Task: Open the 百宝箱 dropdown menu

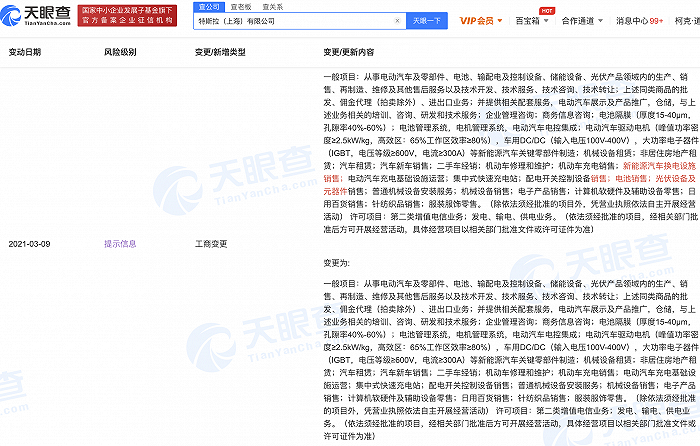Action: [532, 21]
